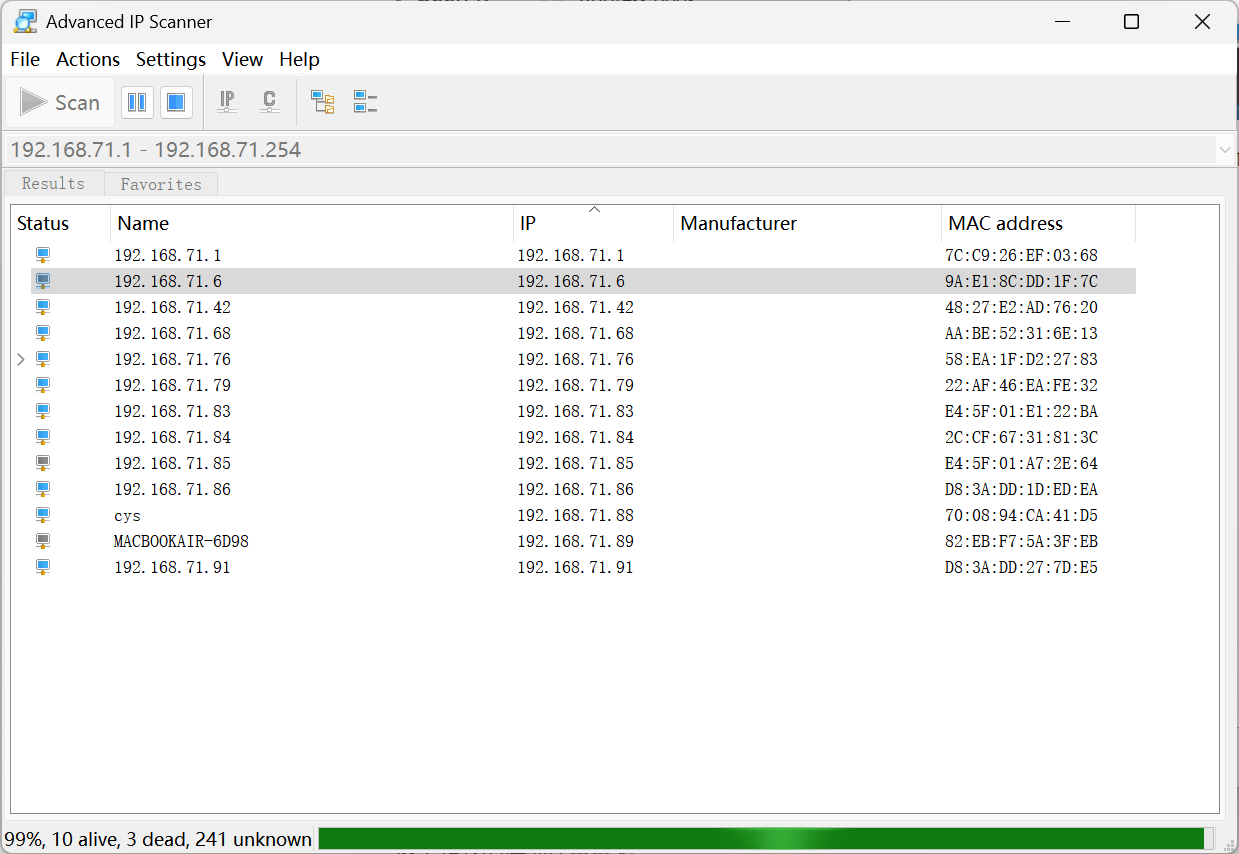Click the C subnet class toolbar icon

tap(269, 102)
